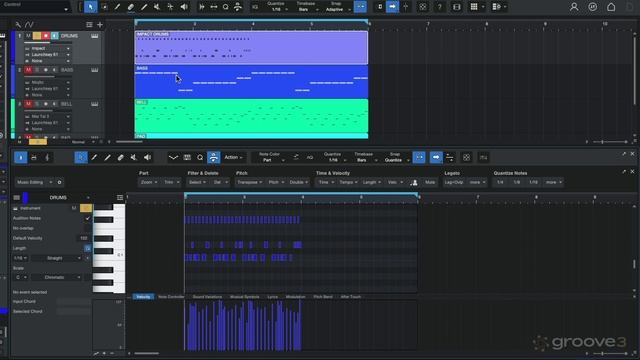Select the Range tool in the top toolbar

pos(104,7)
